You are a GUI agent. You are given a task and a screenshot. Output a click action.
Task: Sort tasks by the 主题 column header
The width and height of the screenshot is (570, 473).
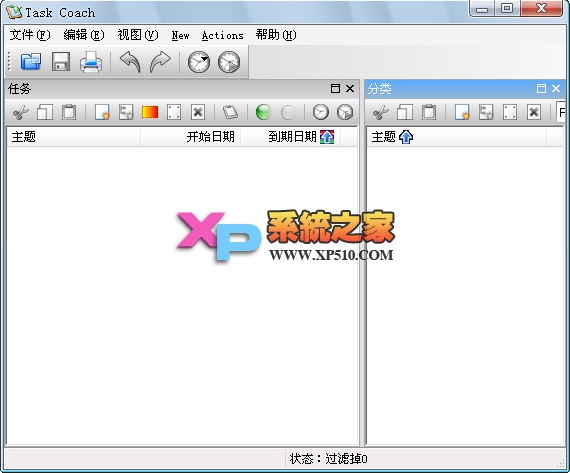coord(74,137)
